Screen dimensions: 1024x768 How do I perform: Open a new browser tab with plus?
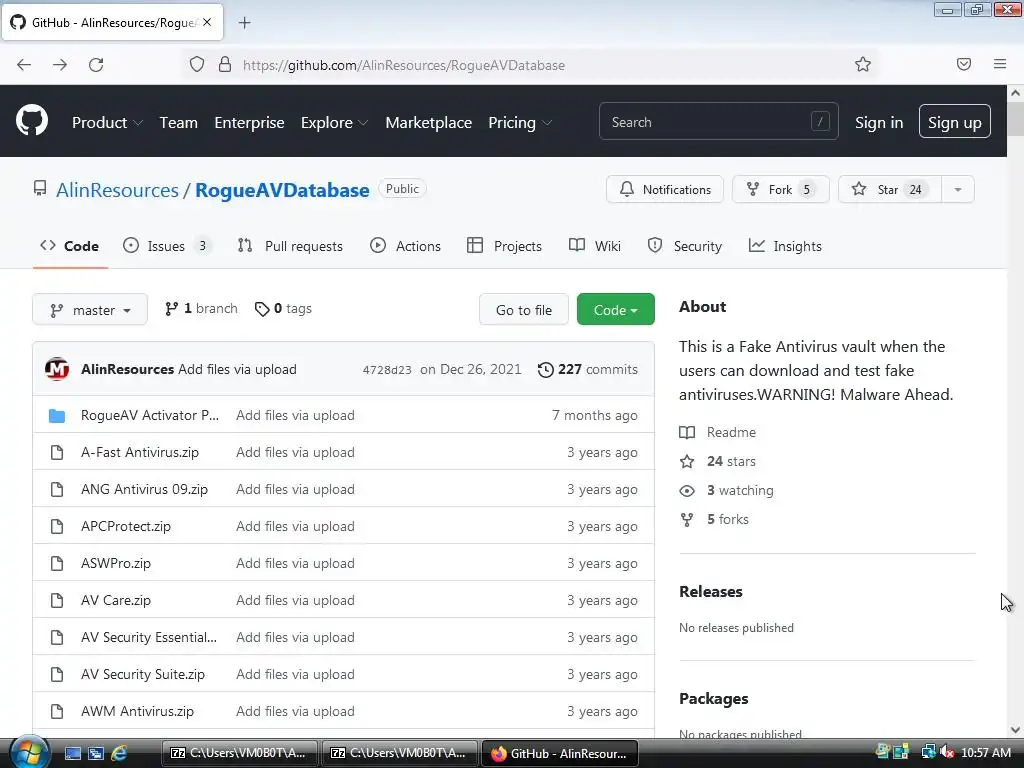pyautogui.click(x=244, y=23)
